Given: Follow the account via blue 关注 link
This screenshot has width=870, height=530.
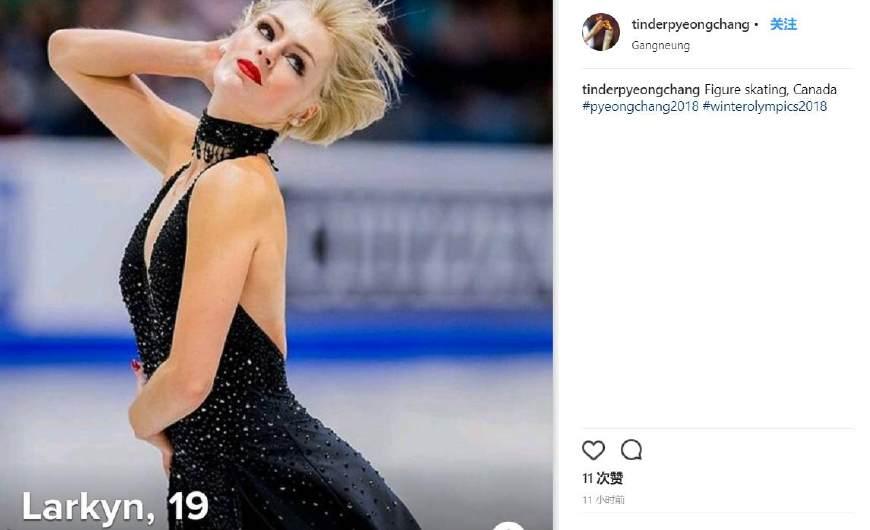Looking at the screenshot, I should [783, 24].
